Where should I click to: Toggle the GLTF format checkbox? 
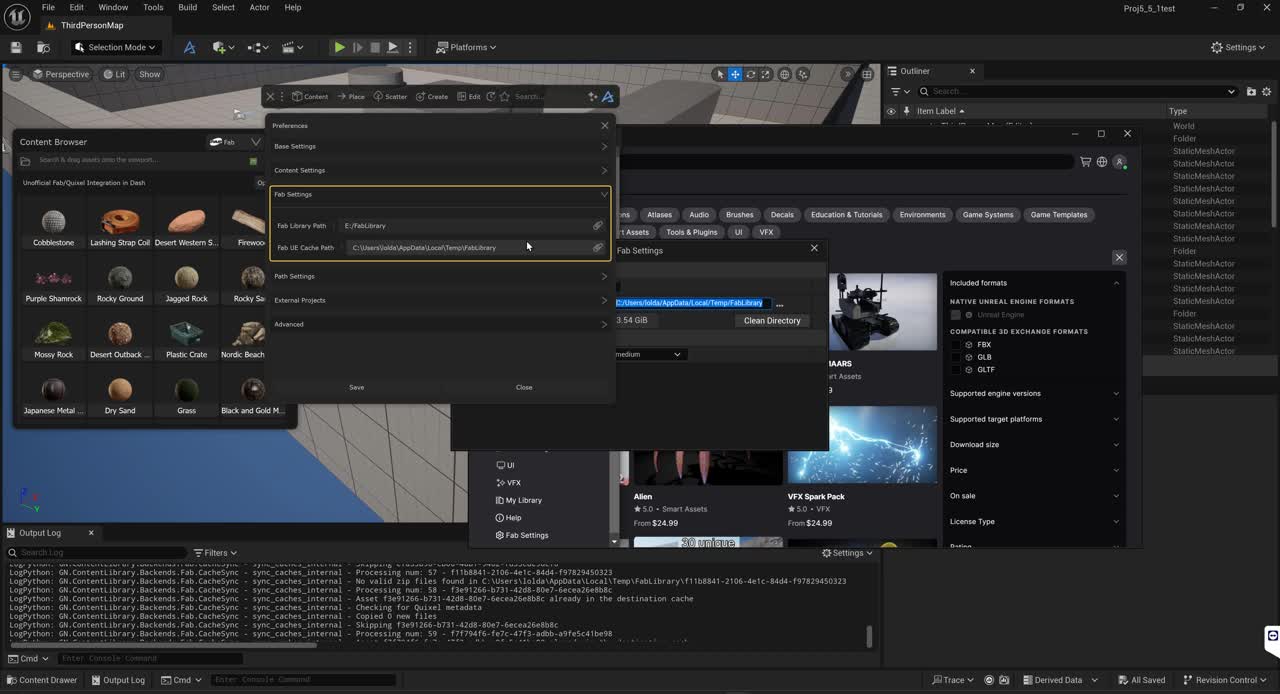(956, 369)
